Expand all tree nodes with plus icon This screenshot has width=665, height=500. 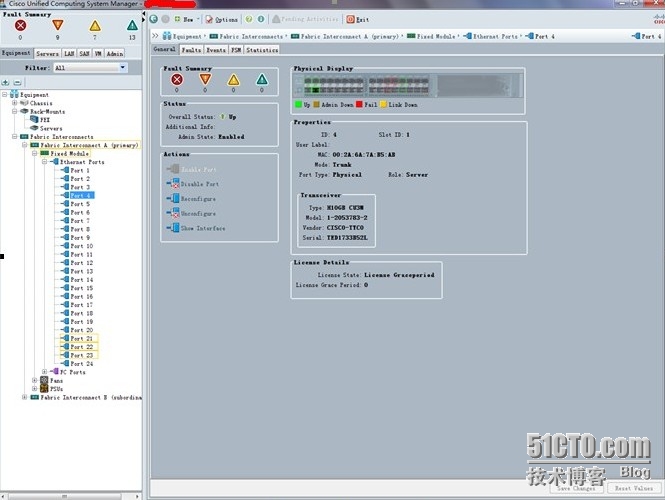[6, 82]
